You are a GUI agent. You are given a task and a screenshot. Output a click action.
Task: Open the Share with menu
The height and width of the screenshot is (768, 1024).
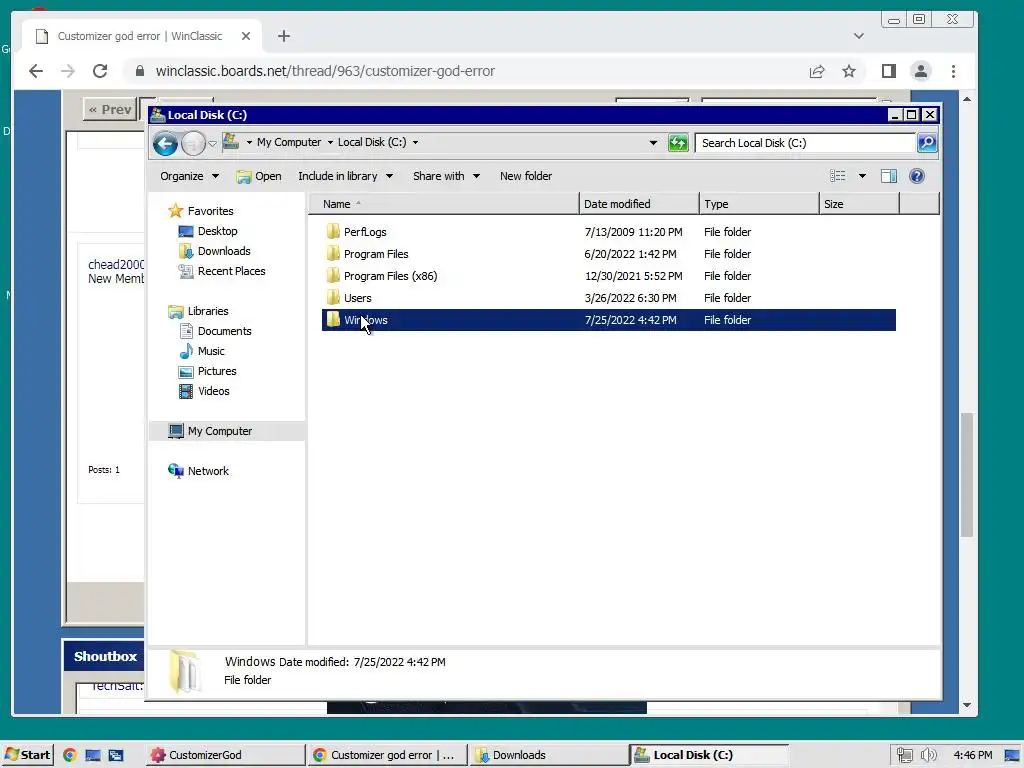pos(446,176)
